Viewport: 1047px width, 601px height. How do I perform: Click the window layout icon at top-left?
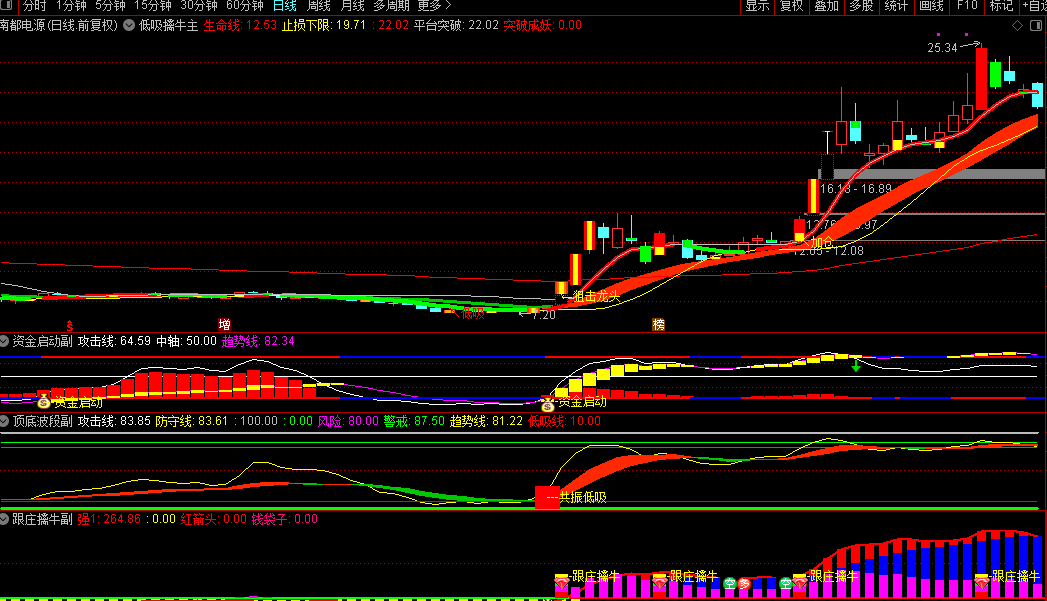[x=7, y=5]
